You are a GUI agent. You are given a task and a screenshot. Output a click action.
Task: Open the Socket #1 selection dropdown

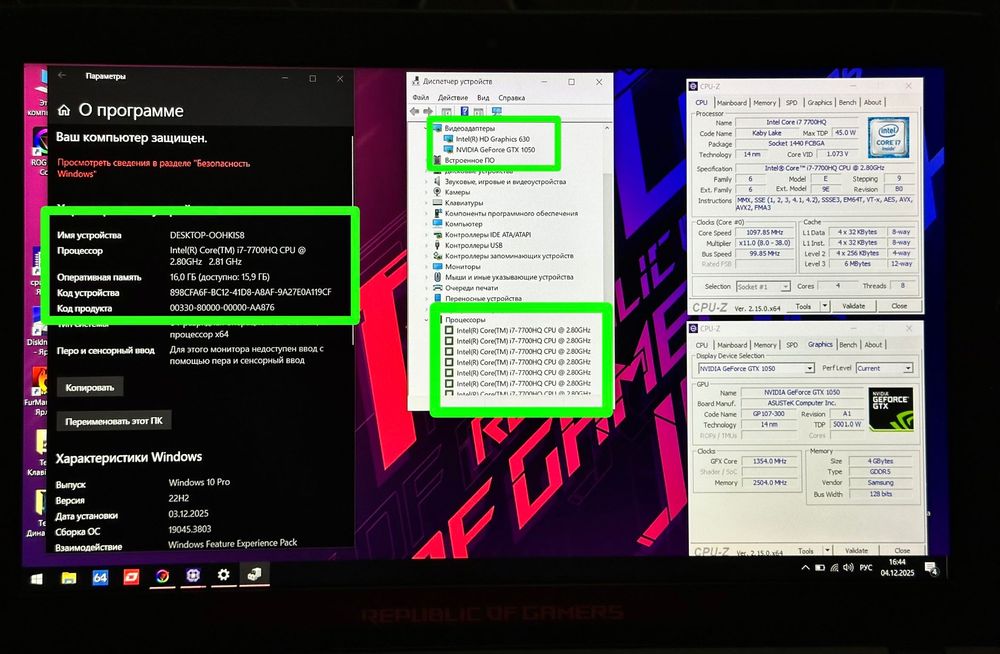[x=785, y=286]
